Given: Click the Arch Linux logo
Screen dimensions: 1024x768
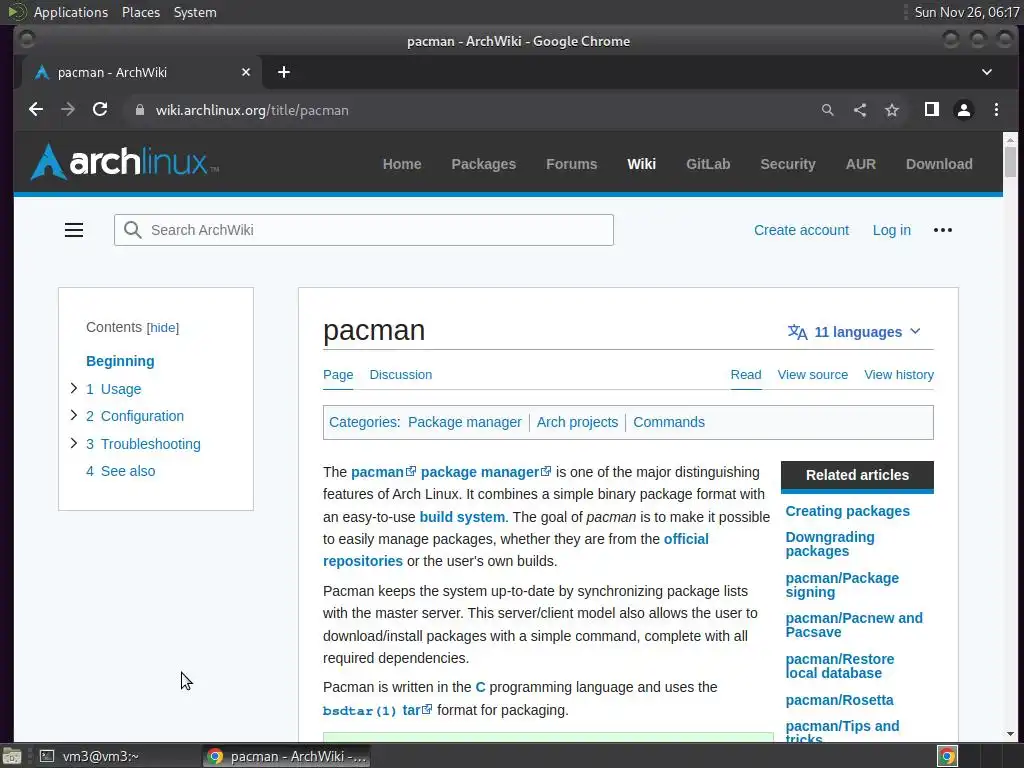Looking at the screenshot, I should click(125, 161).
